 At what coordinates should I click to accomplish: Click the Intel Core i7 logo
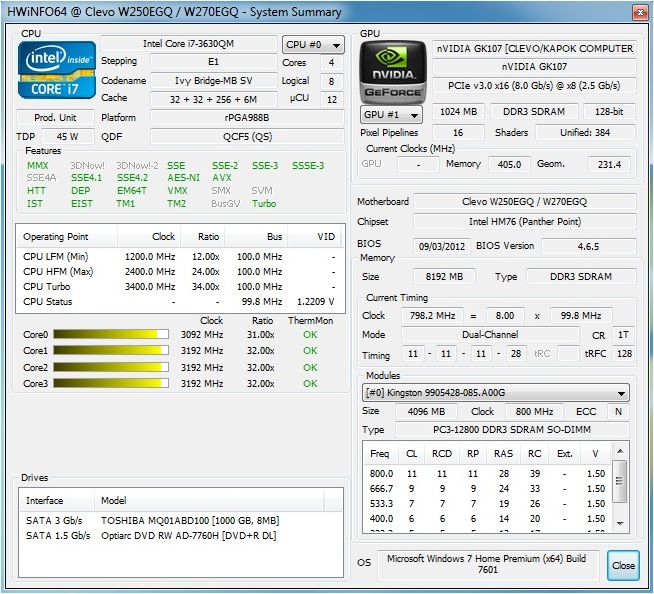(57, 70)
